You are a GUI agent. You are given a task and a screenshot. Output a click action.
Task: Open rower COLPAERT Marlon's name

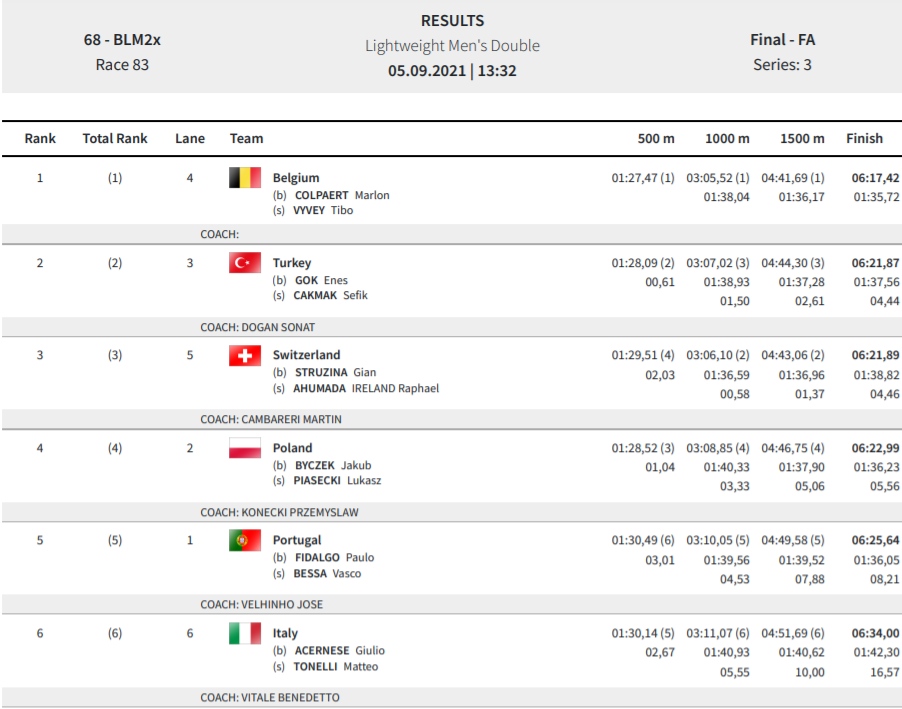(342, 195)
